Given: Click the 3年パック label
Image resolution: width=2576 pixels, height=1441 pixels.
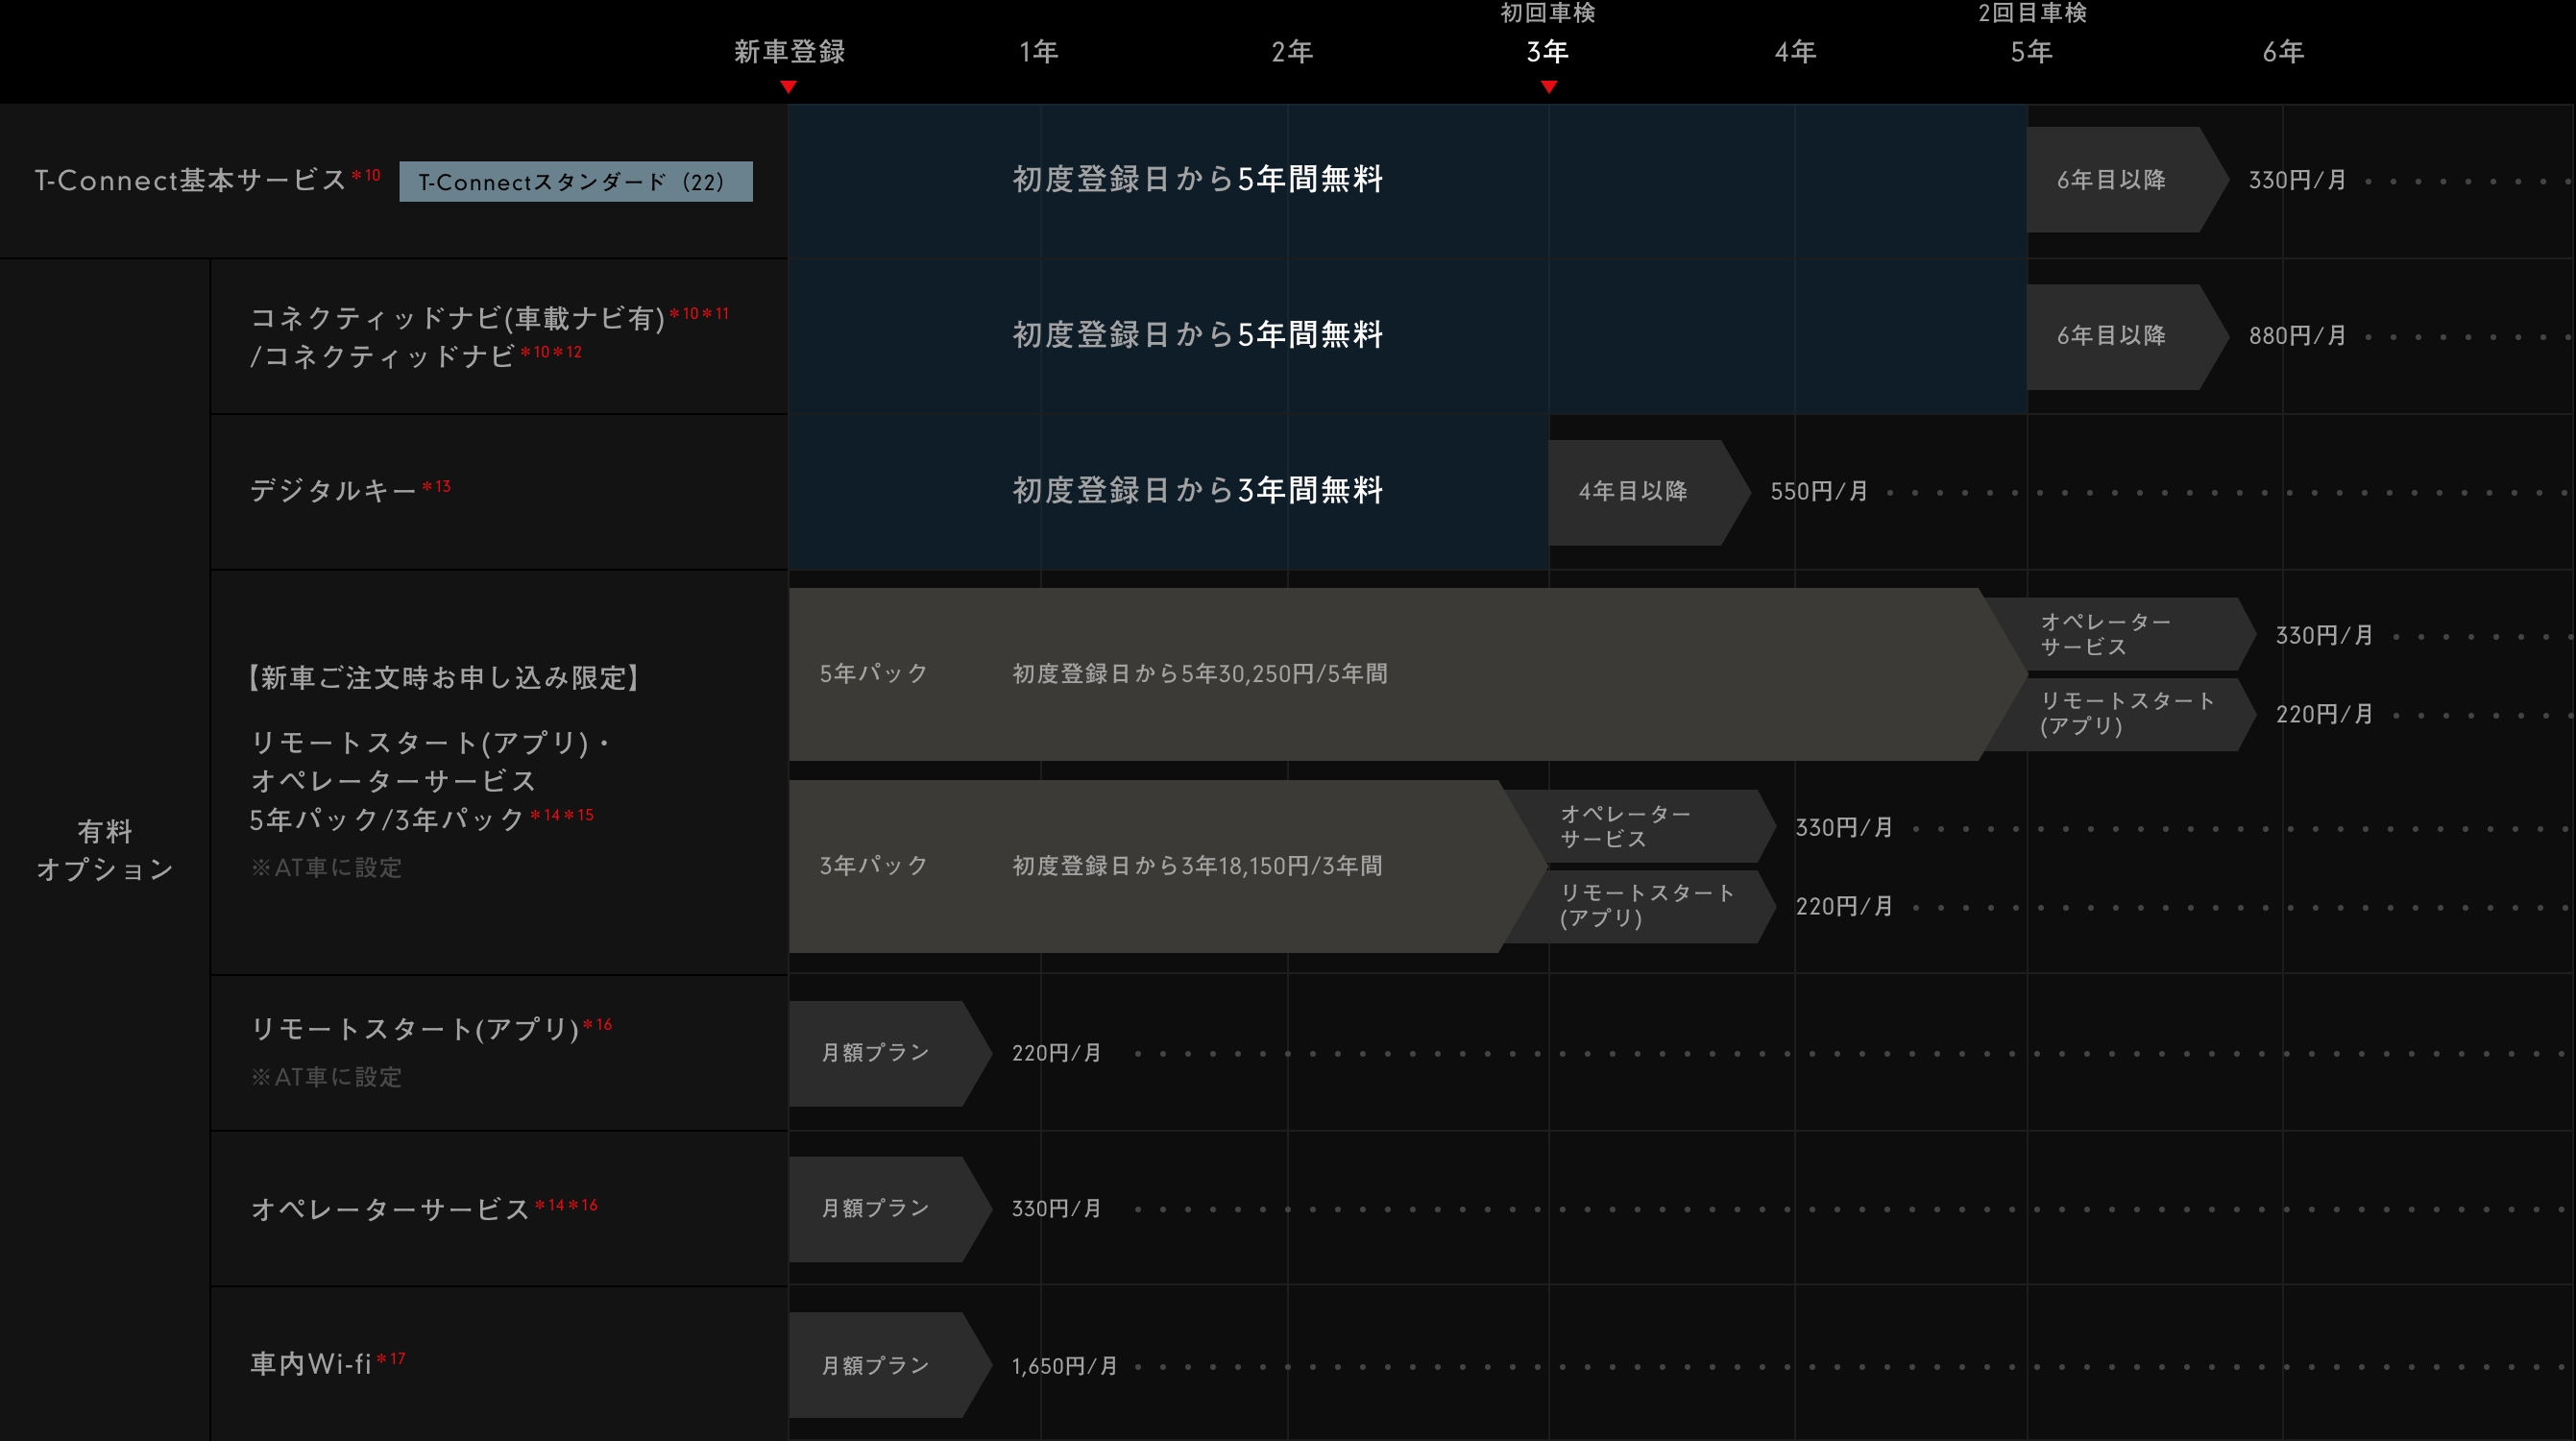Looking at the screenshot, I should tap(874, 866).
